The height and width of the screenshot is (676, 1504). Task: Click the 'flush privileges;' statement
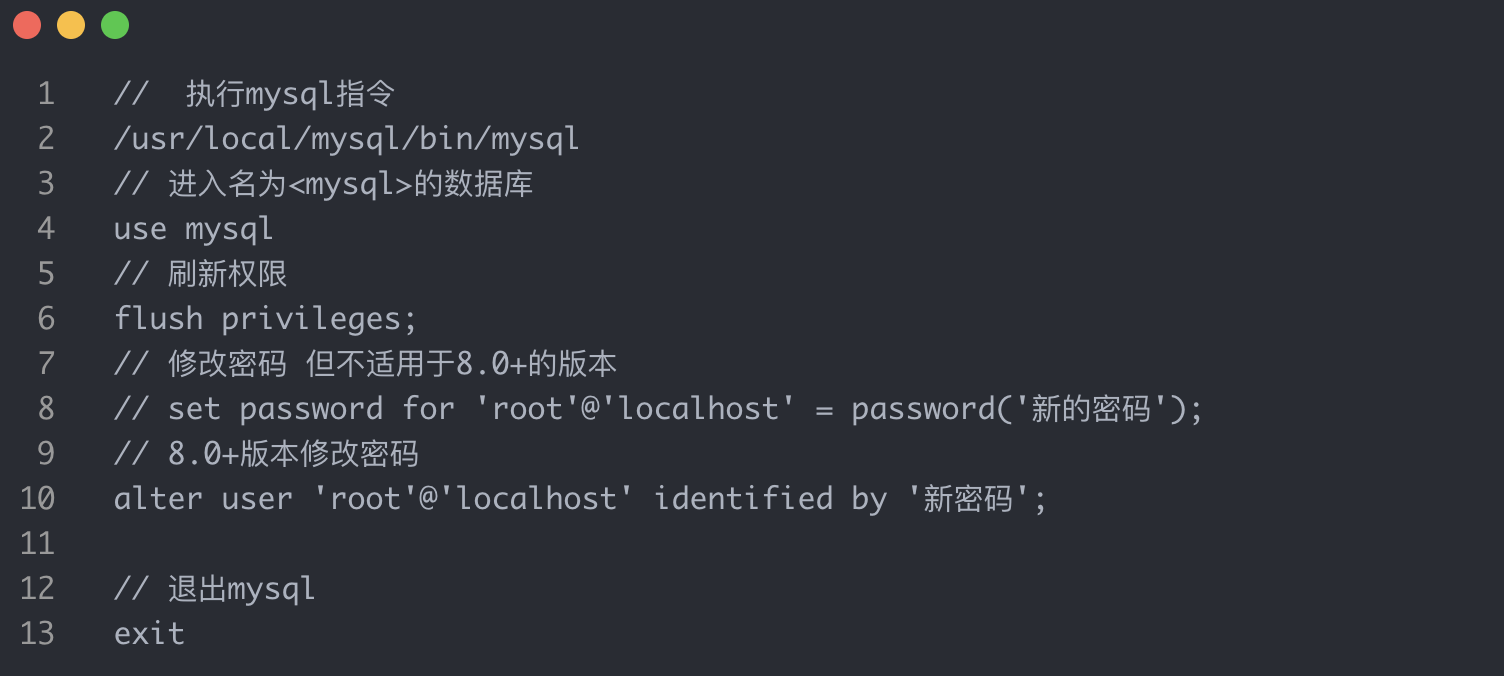(x=265, y=319)
